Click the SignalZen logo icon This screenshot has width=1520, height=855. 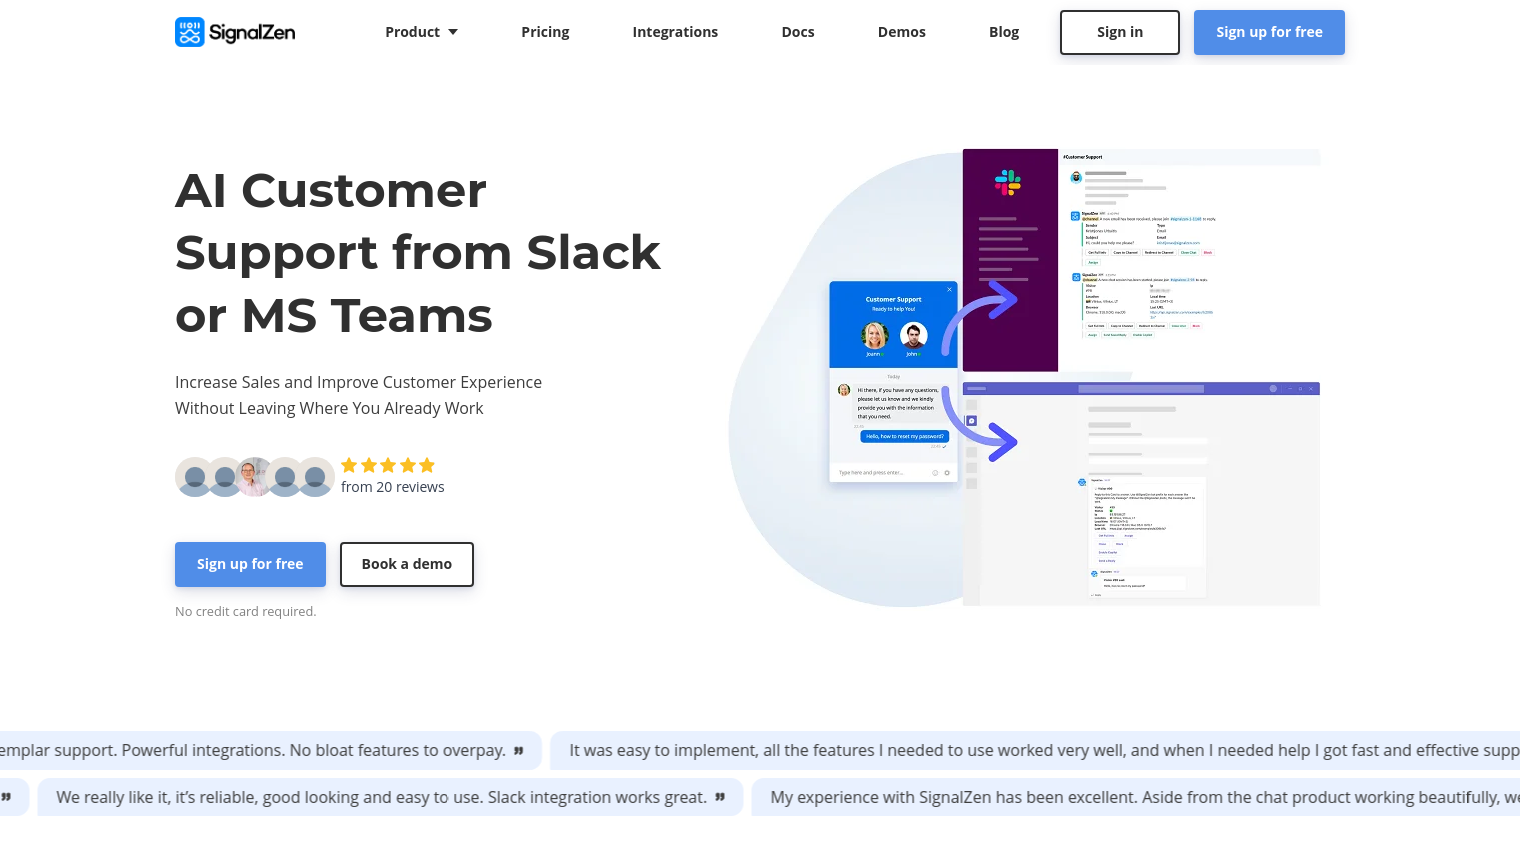(190, 32)
